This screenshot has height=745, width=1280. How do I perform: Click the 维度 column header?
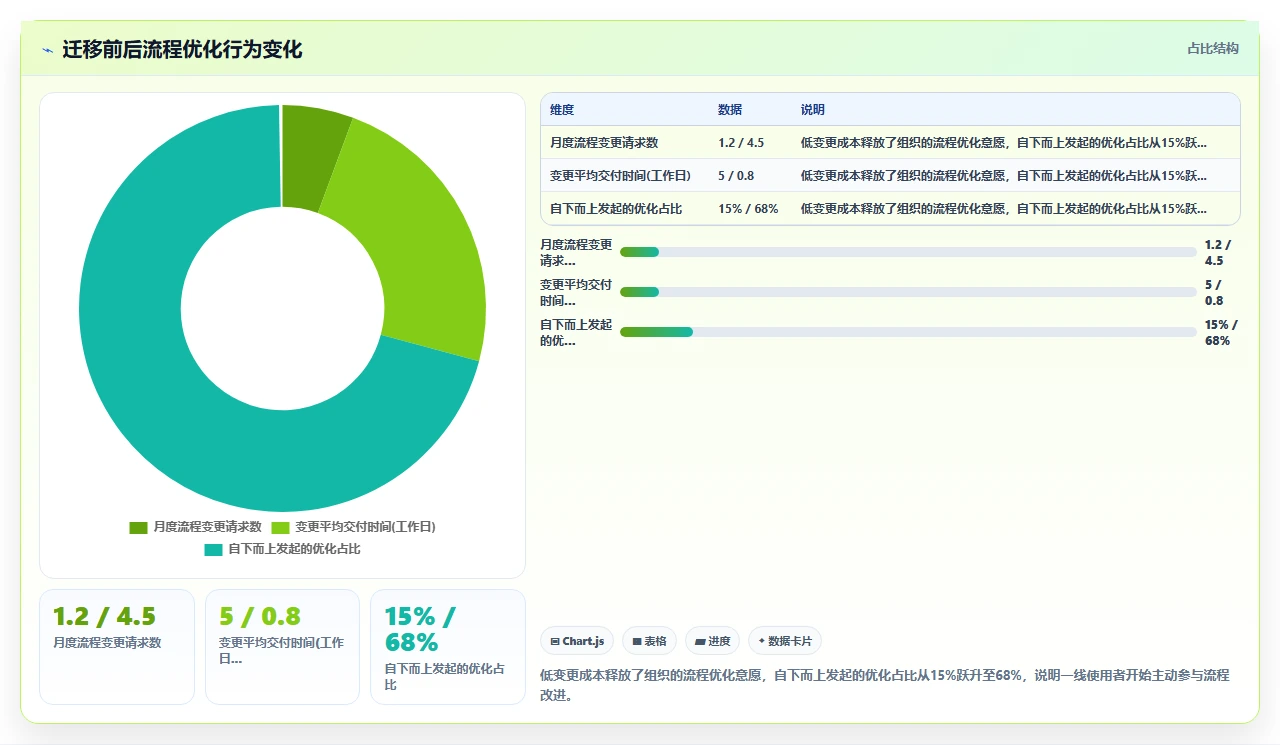tap(562, 110)
